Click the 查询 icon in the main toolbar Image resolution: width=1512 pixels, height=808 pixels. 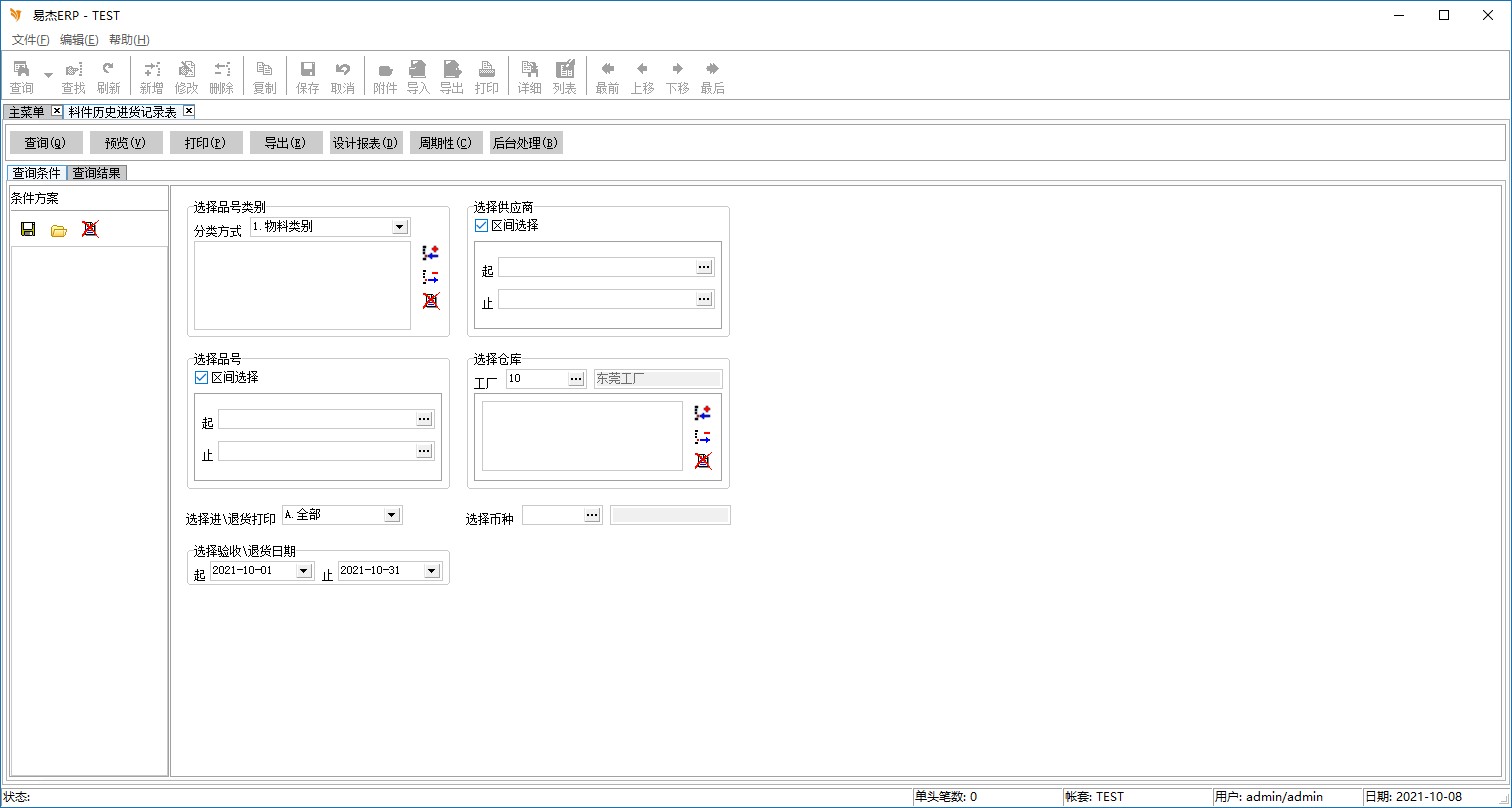coord(21,77)
